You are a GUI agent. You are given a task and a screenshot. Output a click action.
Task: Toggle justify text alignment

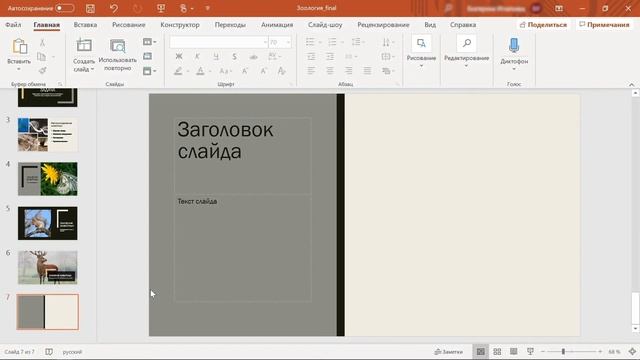pos(367,71)
